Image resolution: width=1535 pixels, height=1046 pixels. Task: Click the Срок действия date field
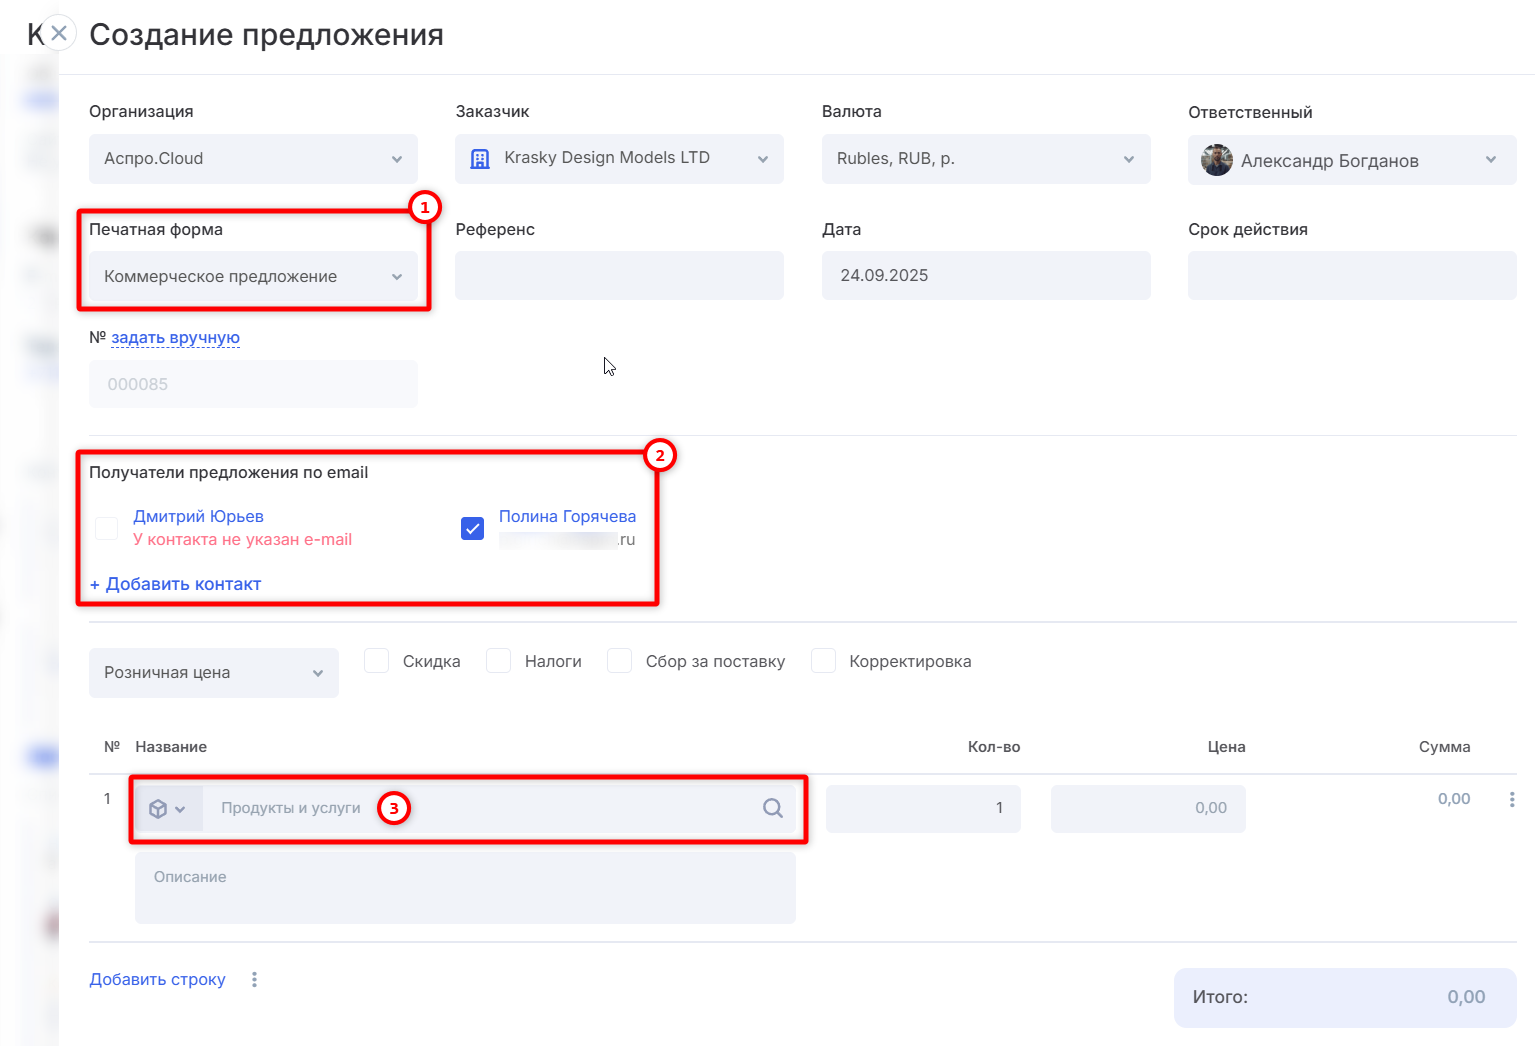(x=1351, y=275)
